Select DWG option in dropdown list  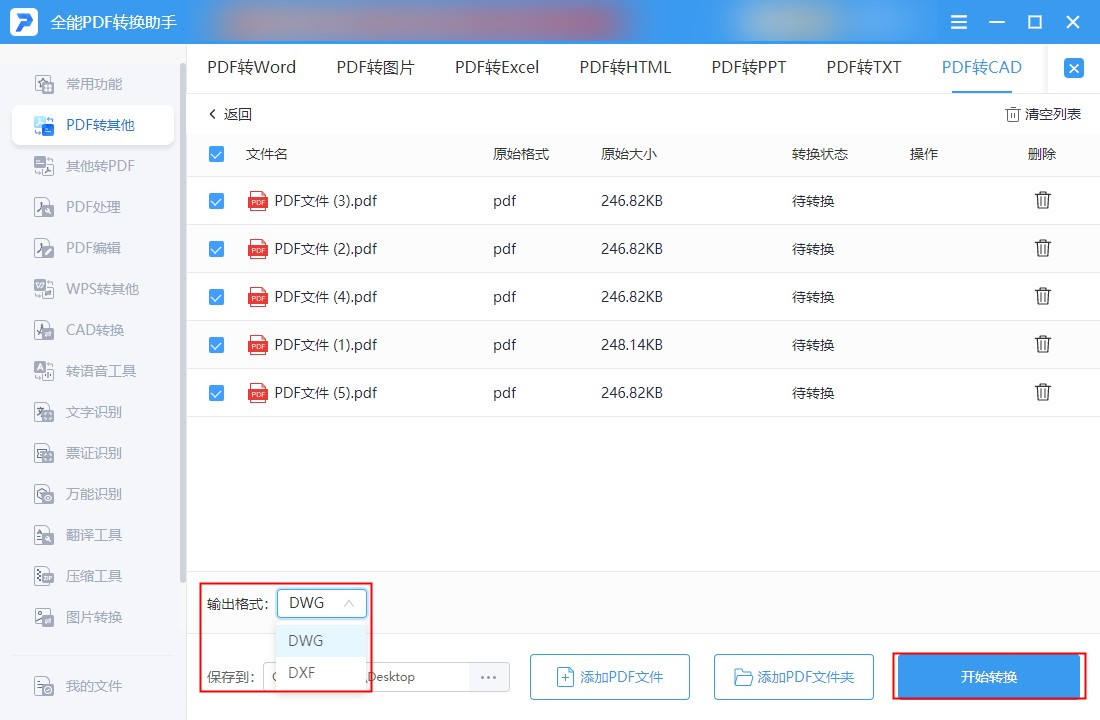(x=306, y=640)
